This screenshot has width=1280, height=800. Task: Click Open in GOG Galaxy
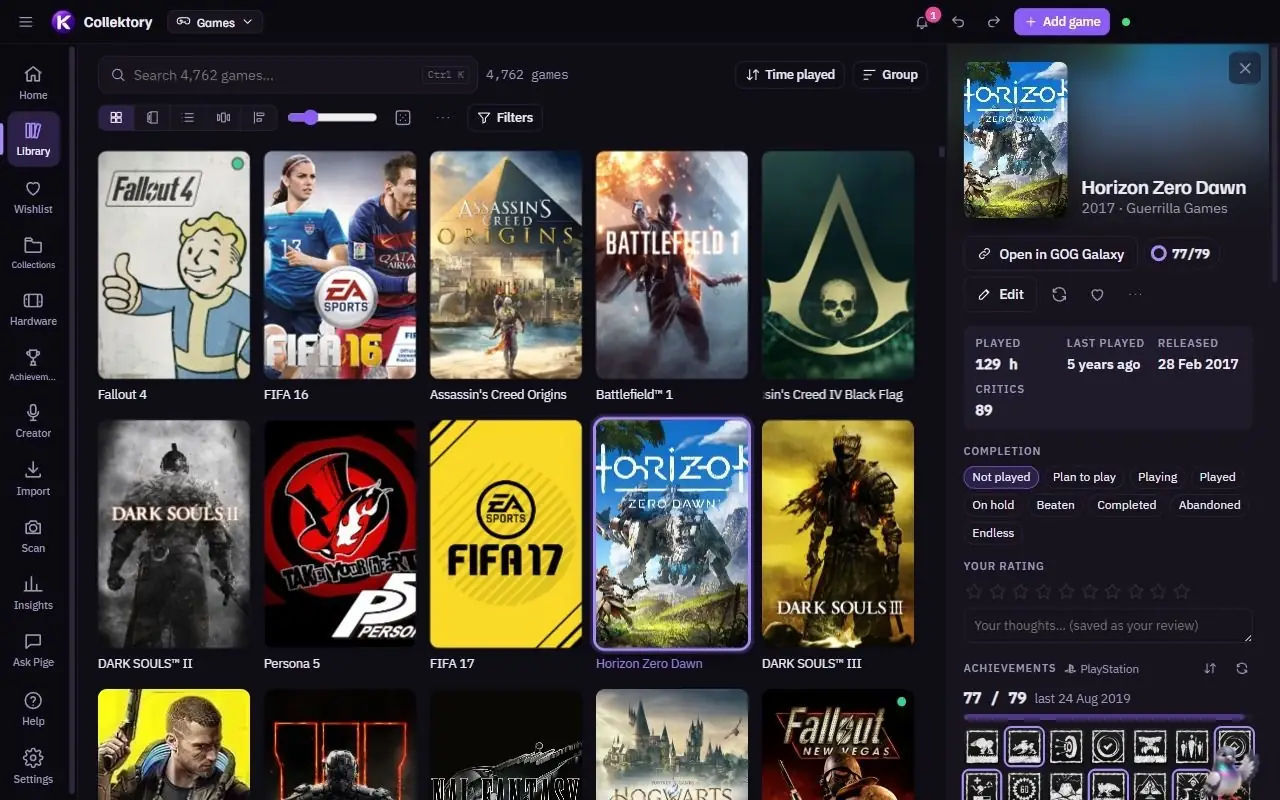tap(1050, 254)
